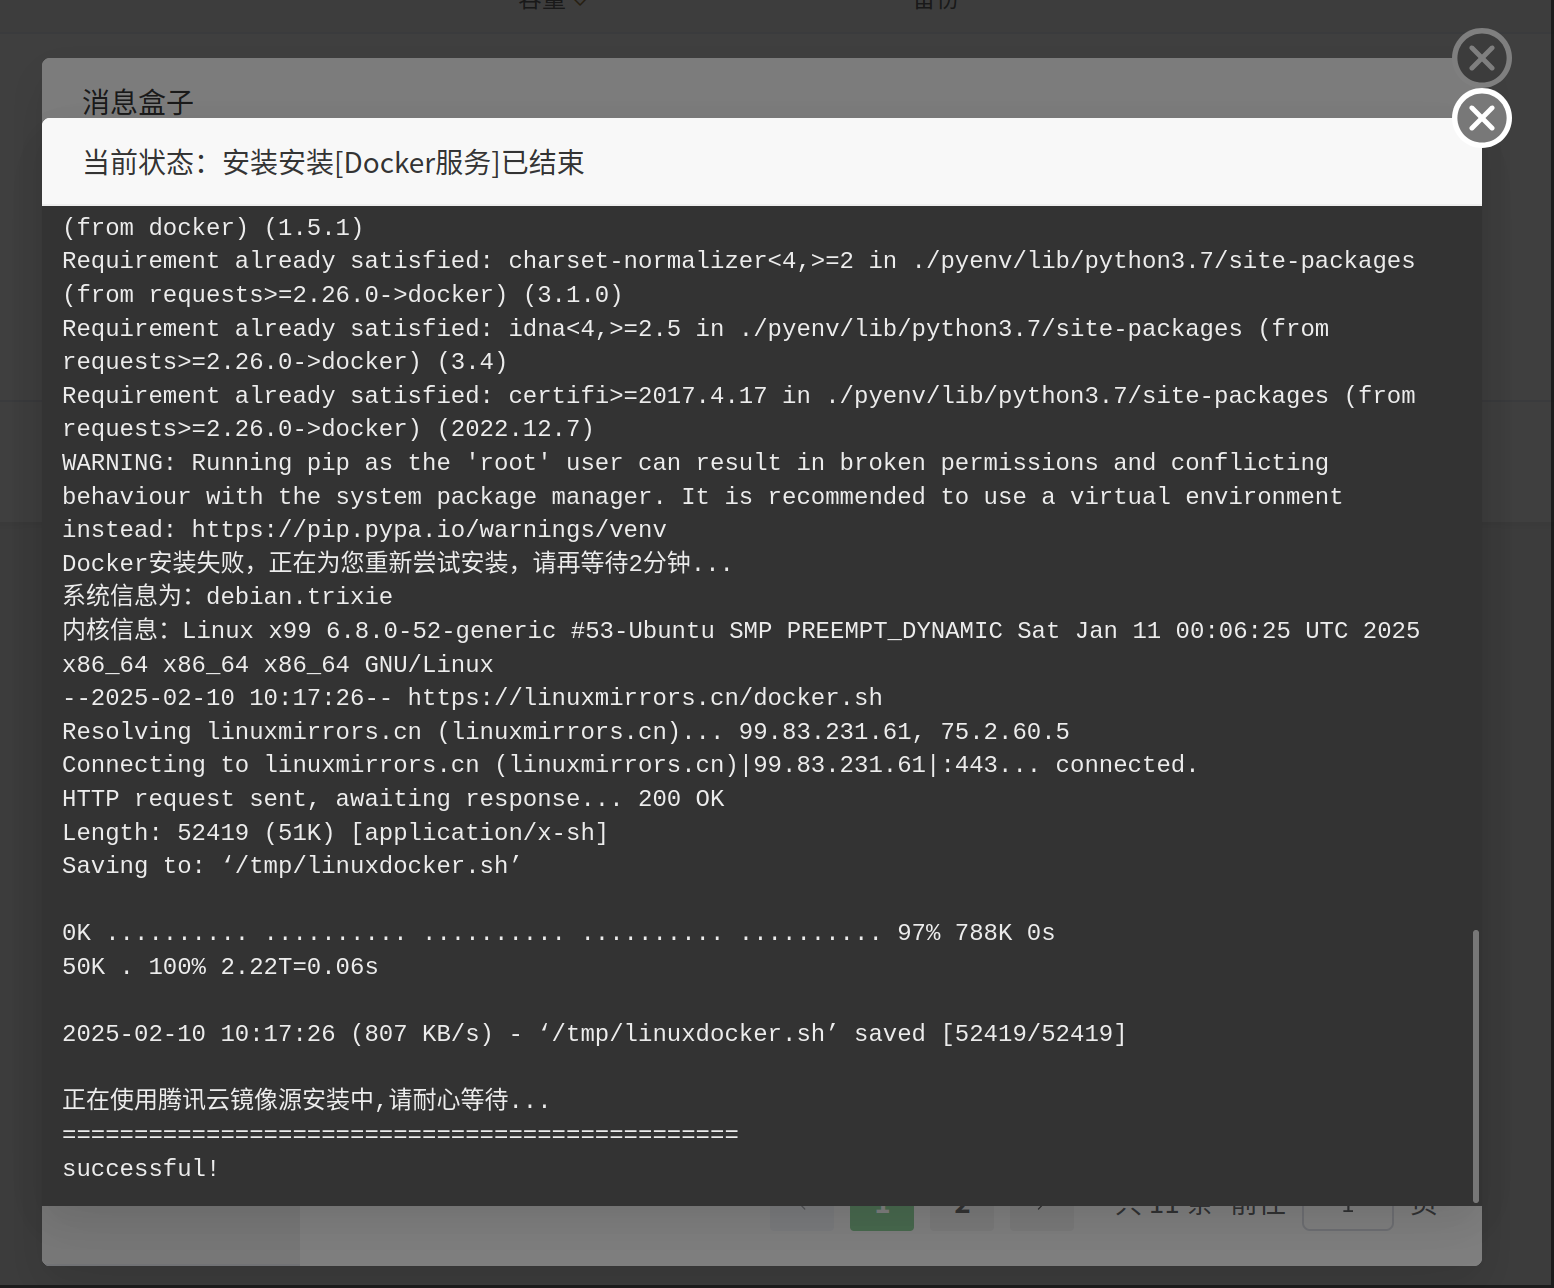
Task: Click the 'requests>=2.26.0->docker) (2022.12.7)' line
Action: coord(328,428)
